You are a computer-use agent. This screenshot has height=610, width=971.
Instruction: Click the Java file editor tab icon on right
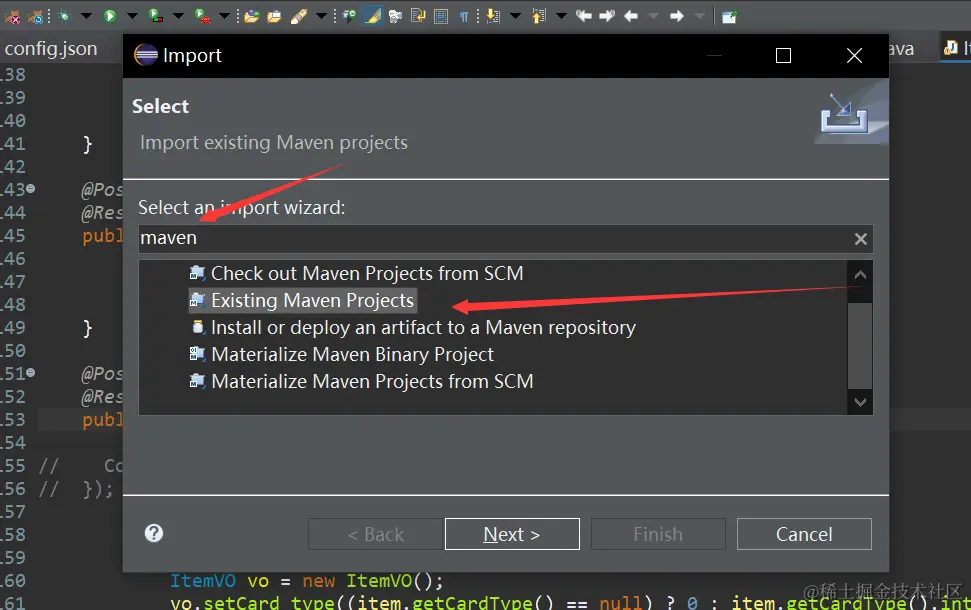951,48
